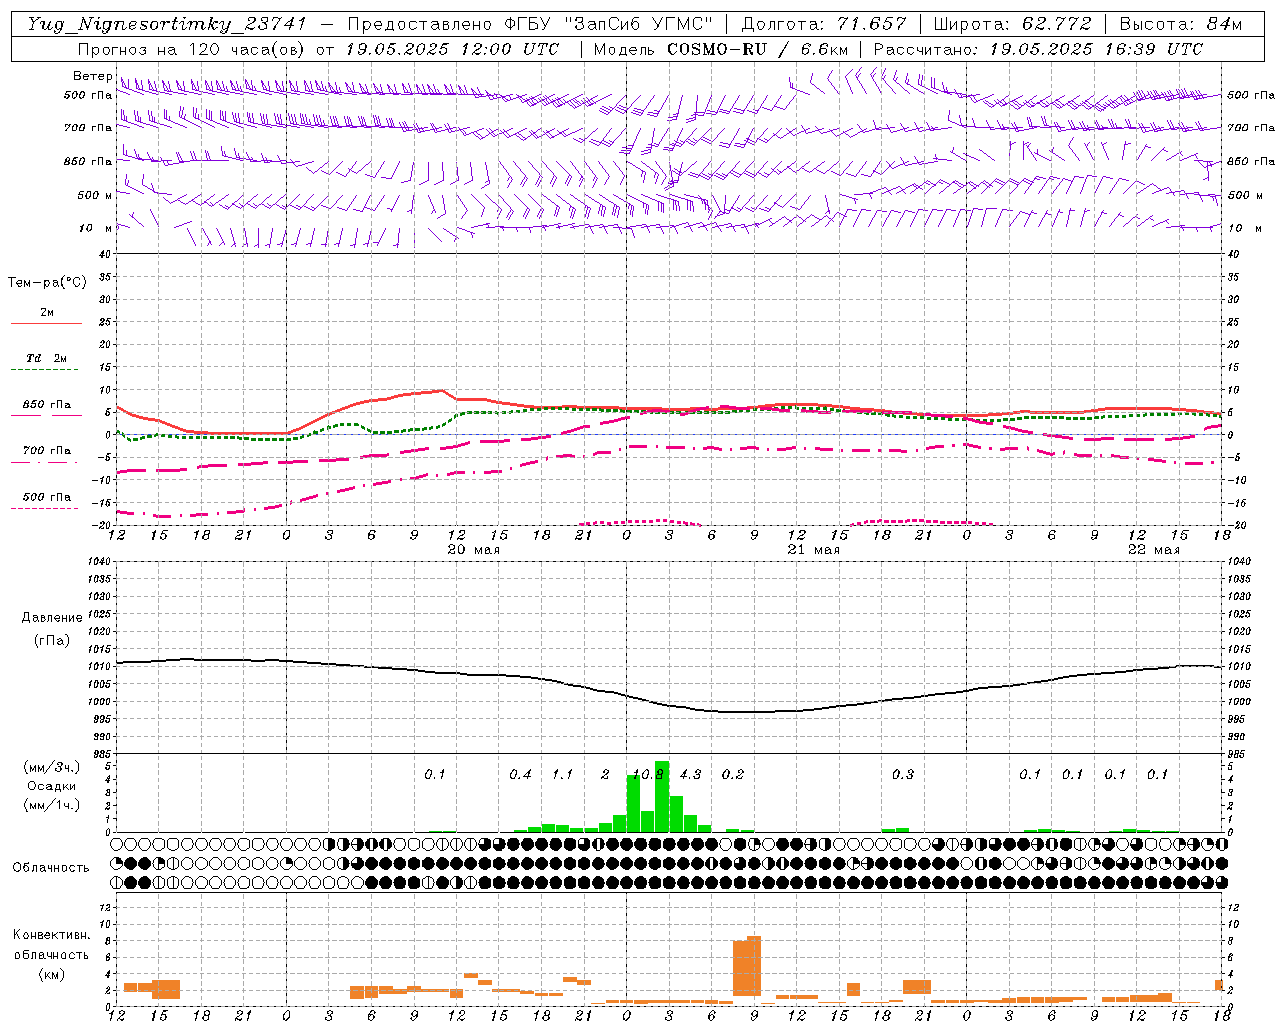Click the latitude value Широта: 62.772
The height and width of the screenshot is (1024, 1280).
click(1012, 24)
